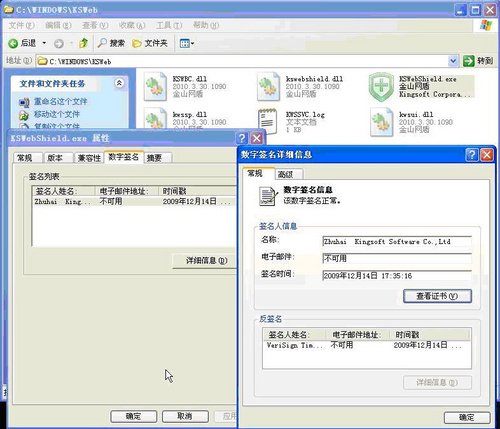Viewport: 500px width, 429px height.
Task: Click Cancel (取消) in the properties dialog
Action: click(185, 416)
